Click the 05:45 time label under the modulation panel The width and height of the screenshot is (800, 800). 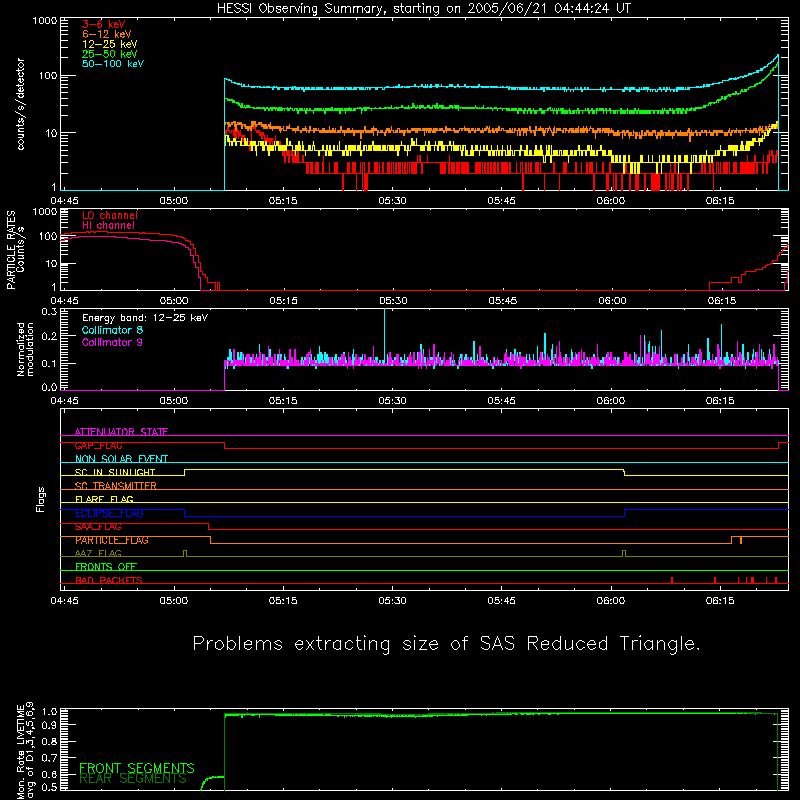pyautogui.click(x=502, y=401)
